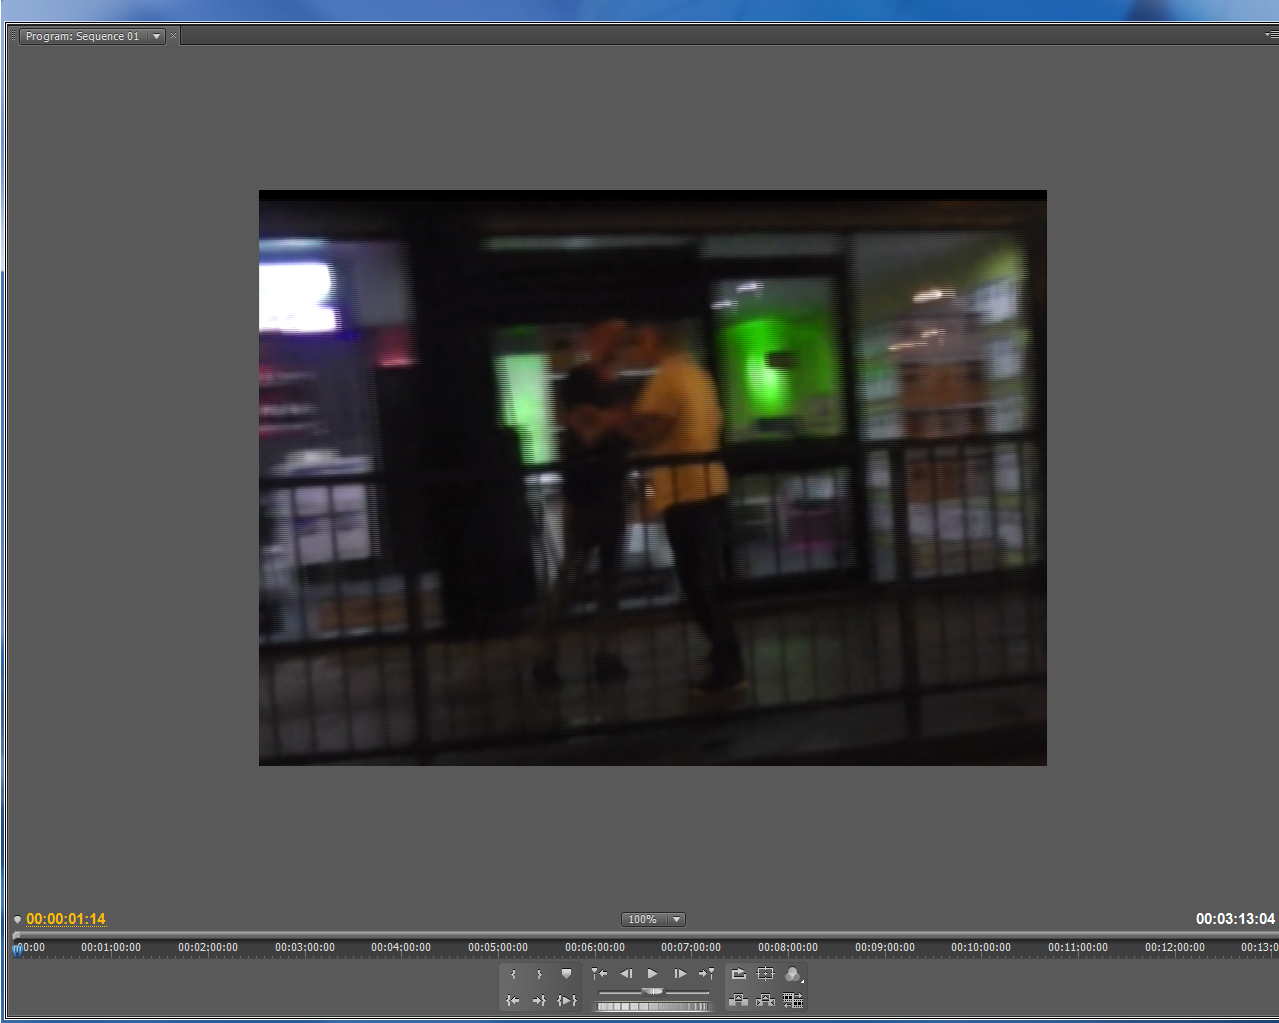This screenshot has width=1279, height=1023.
Task: Step back one frame
Action: click(626, 974)
